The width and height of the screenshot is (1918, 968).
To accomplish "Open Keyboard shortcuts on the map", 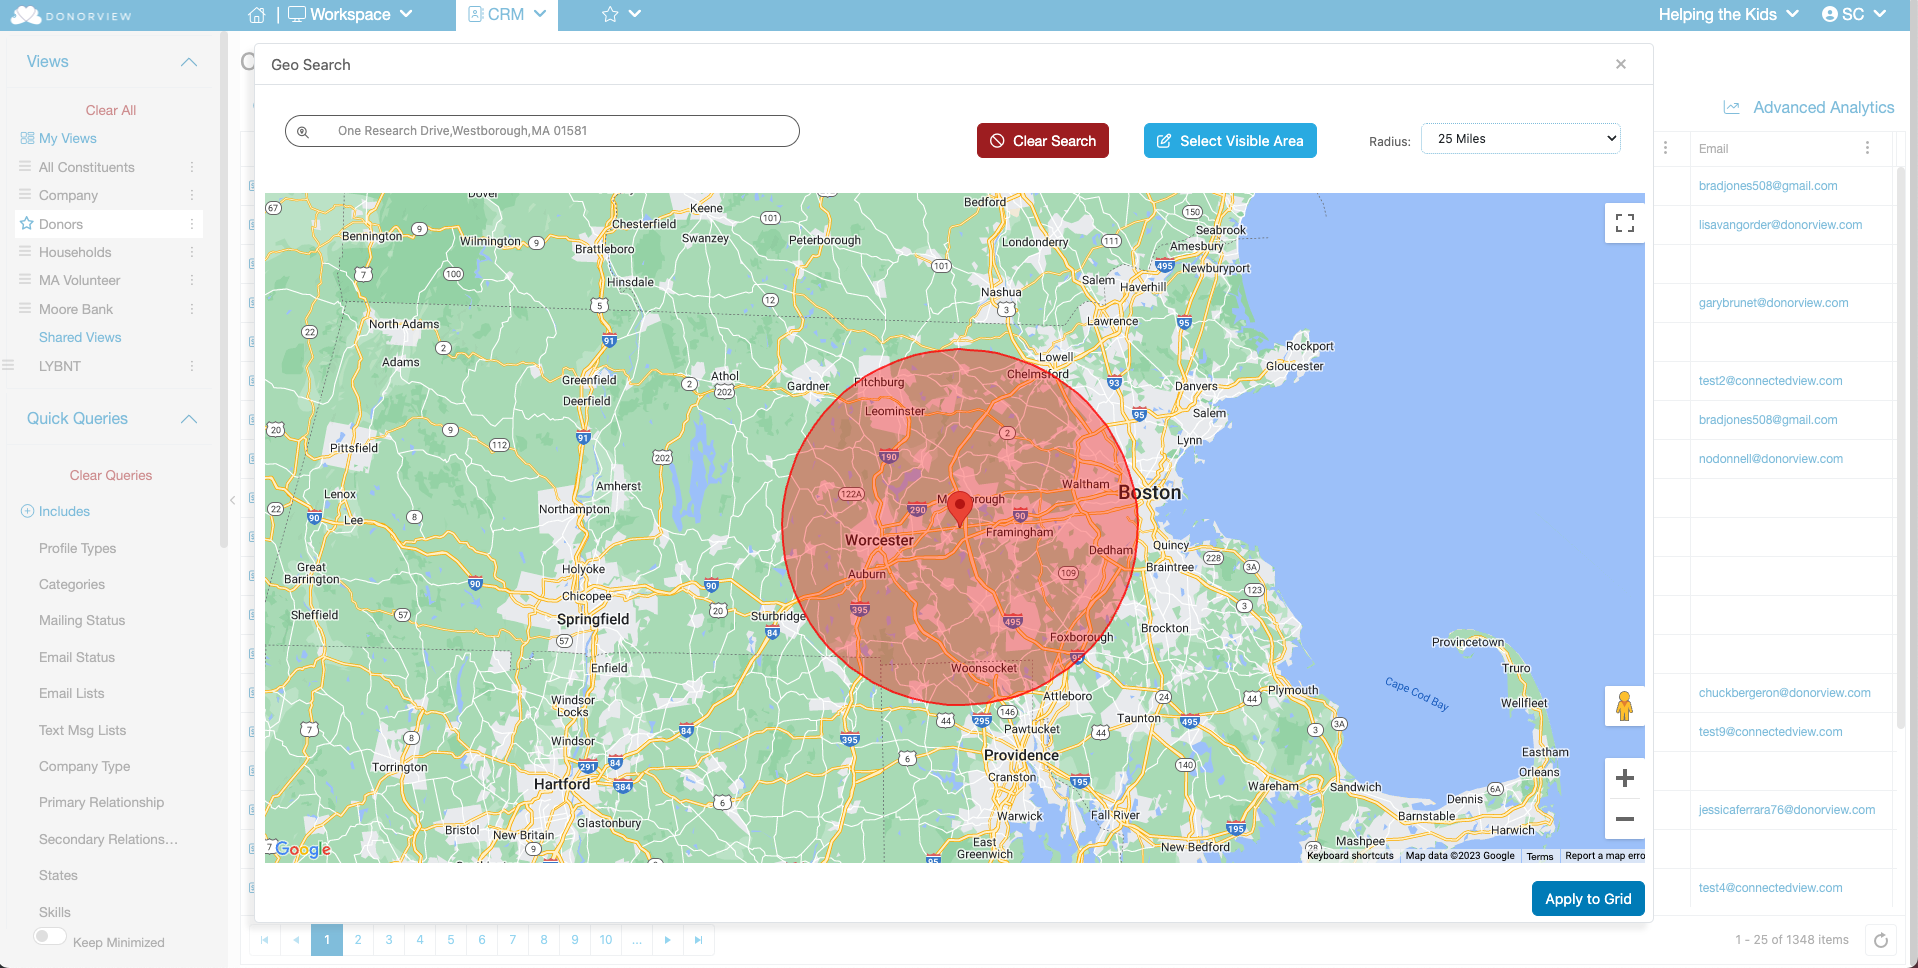I will (x=1350, y=856).
